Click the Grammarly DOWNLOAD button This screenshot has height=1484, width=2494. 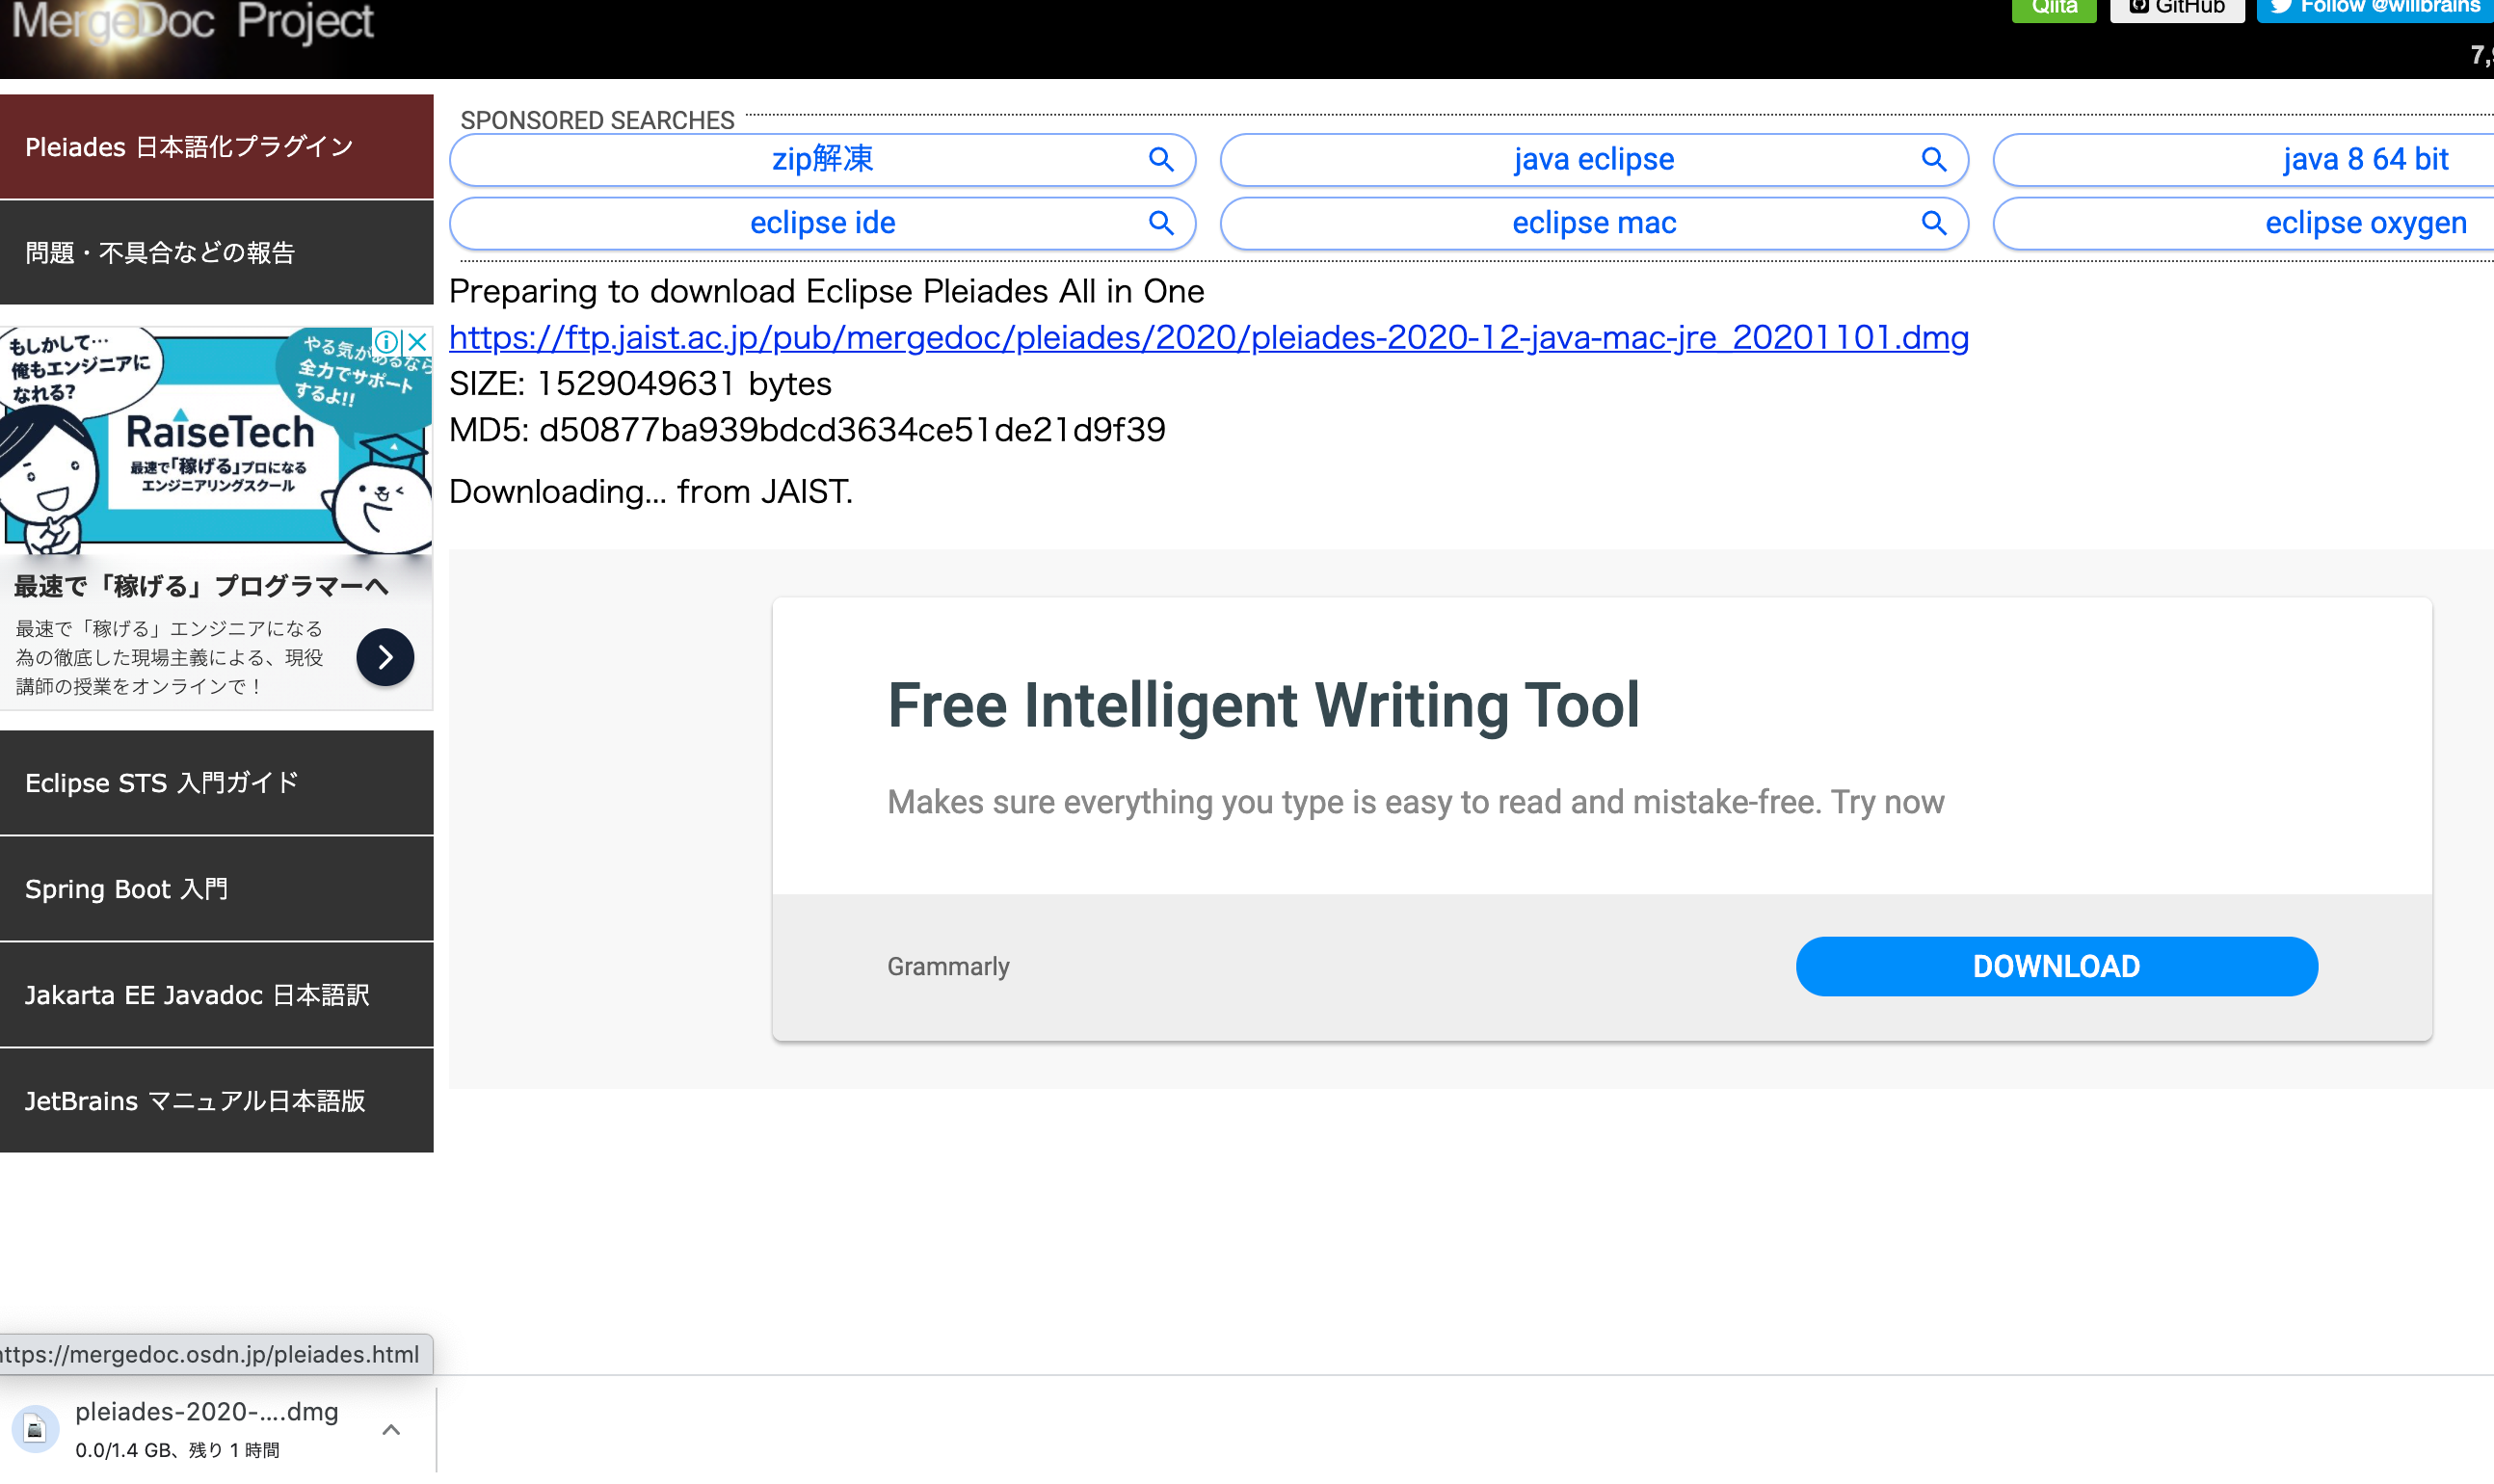(2056, 967)
